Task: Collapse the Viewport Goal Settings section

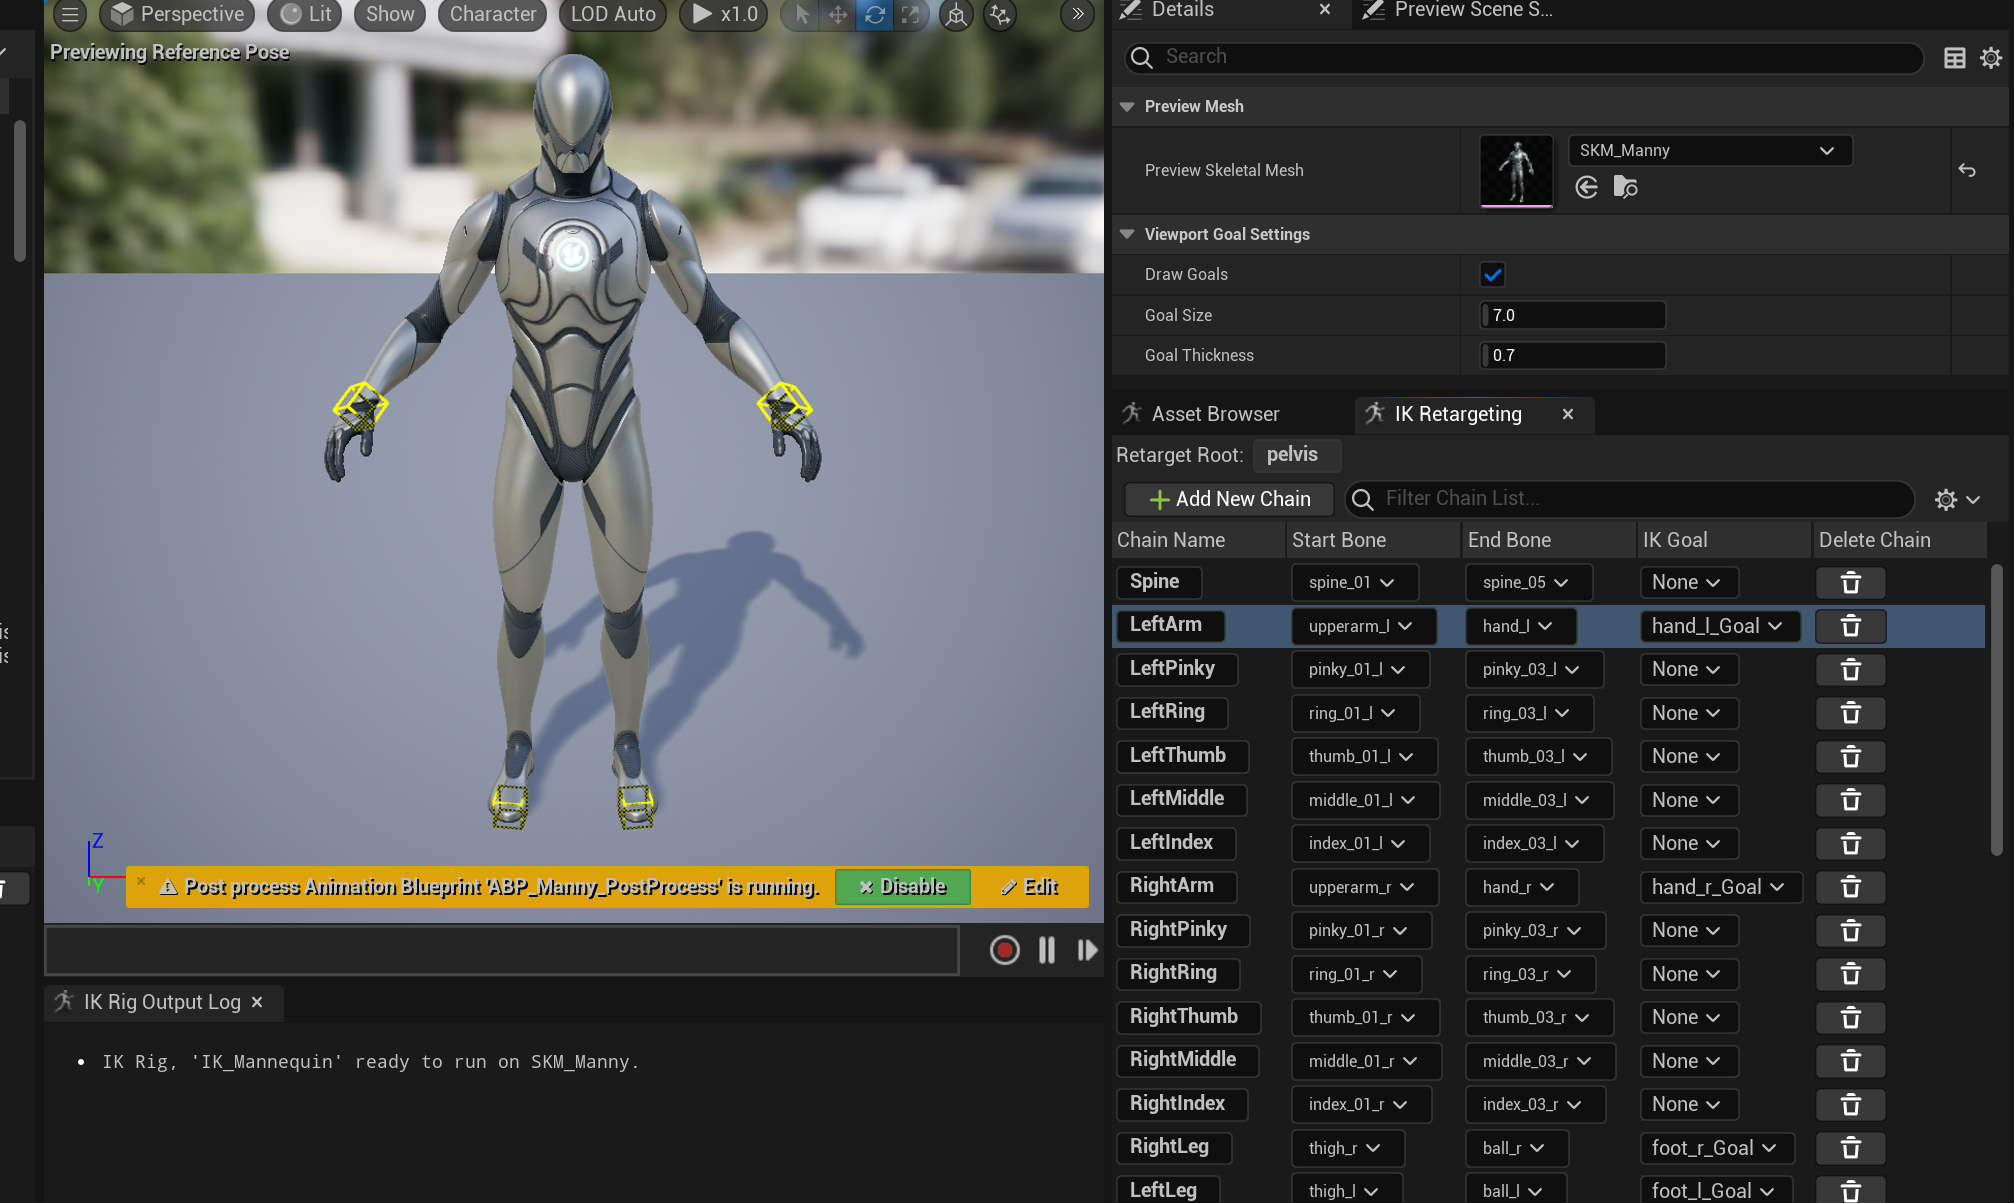Action: click(x=1127, y=234)
